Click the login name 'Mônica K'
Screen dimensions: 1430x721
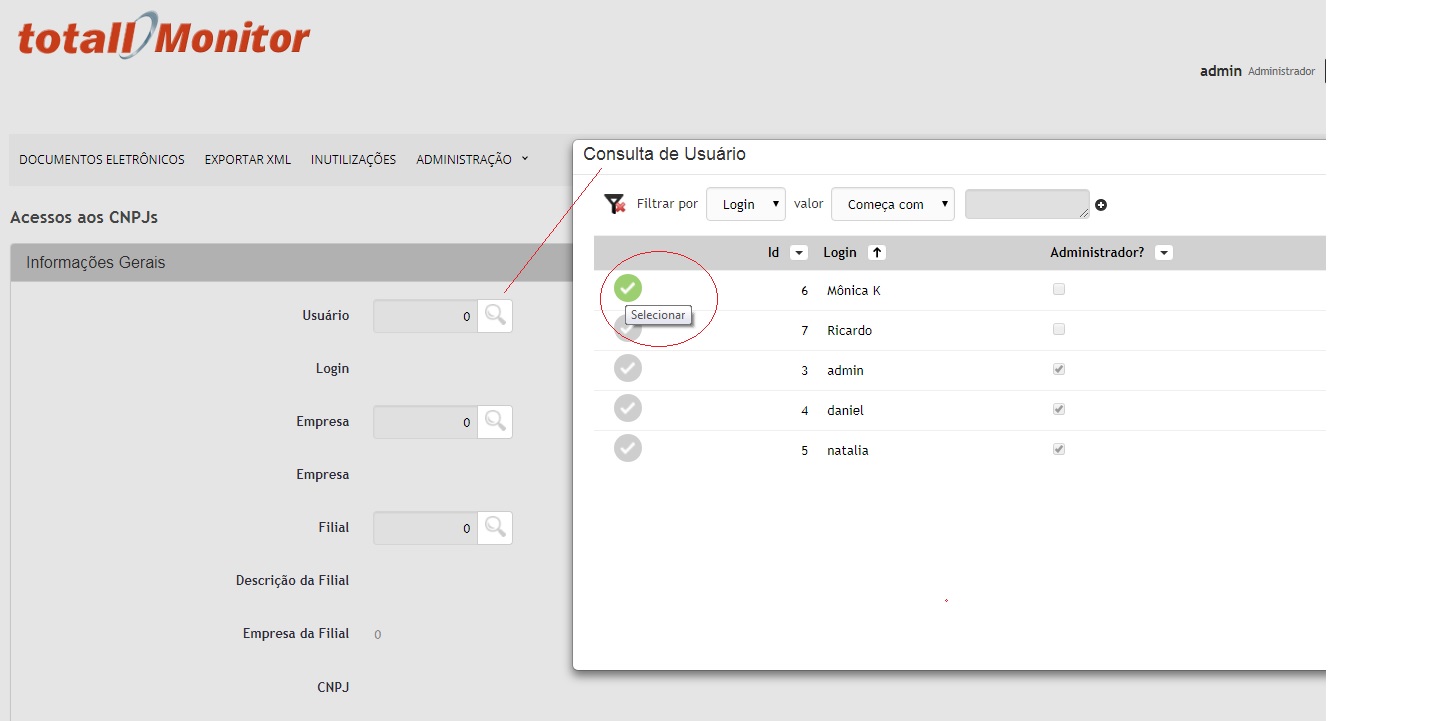(x=853, y=291)
